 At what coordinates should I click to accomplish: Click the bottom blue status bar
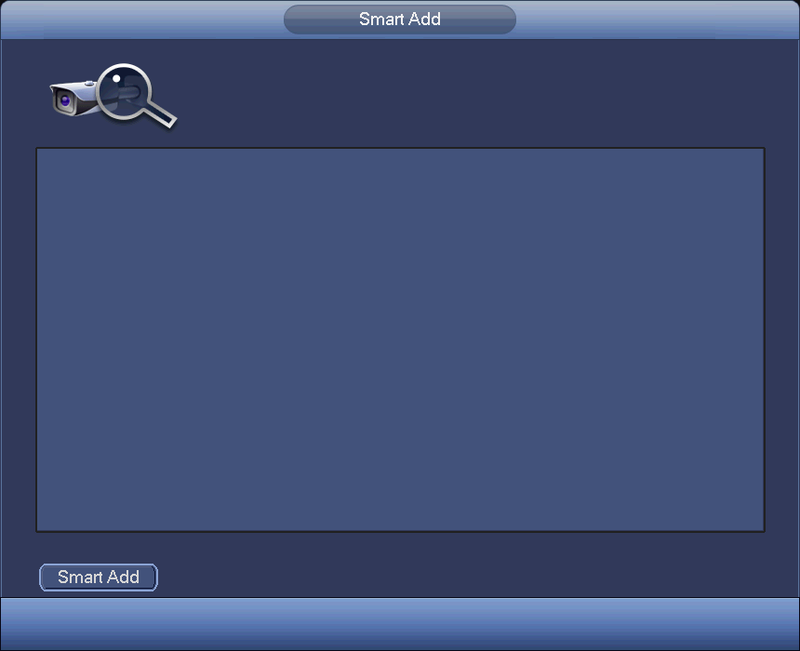(400, 624)
